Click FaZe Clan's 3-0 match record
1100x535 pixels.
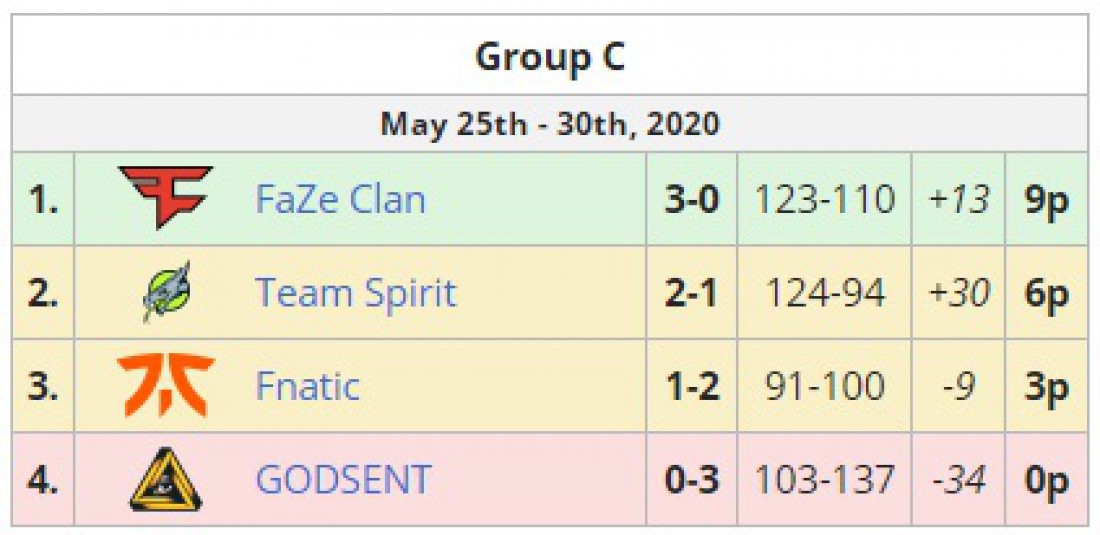point(692,199)
